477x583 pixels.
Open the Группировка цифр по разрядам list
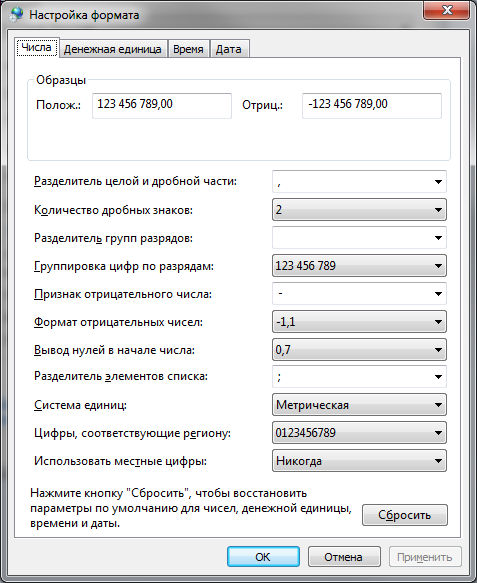(x=359, y=265)
